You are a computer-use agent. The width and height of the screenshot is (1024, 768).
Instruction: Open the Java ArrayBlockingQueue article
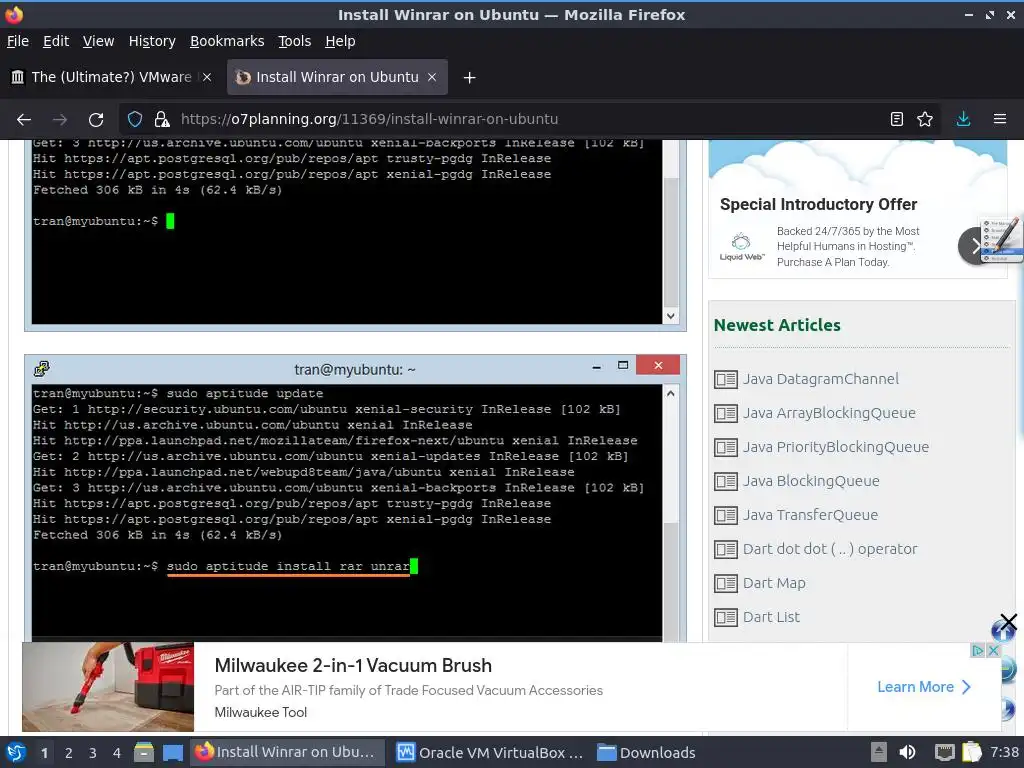(829, 413)
